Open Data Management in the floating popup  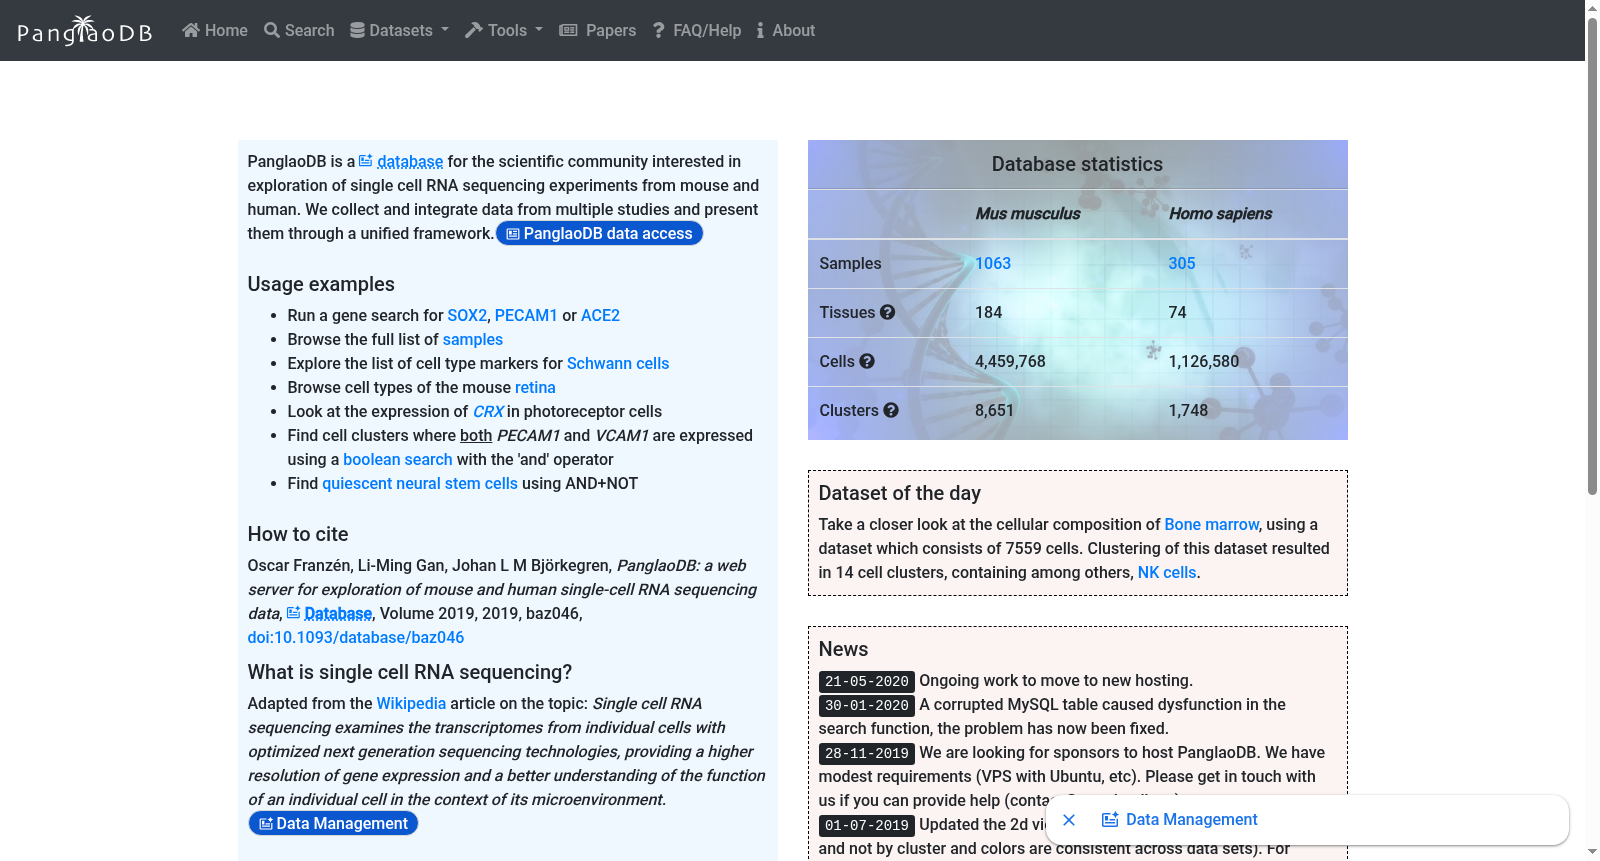[x=1180, y=820]
